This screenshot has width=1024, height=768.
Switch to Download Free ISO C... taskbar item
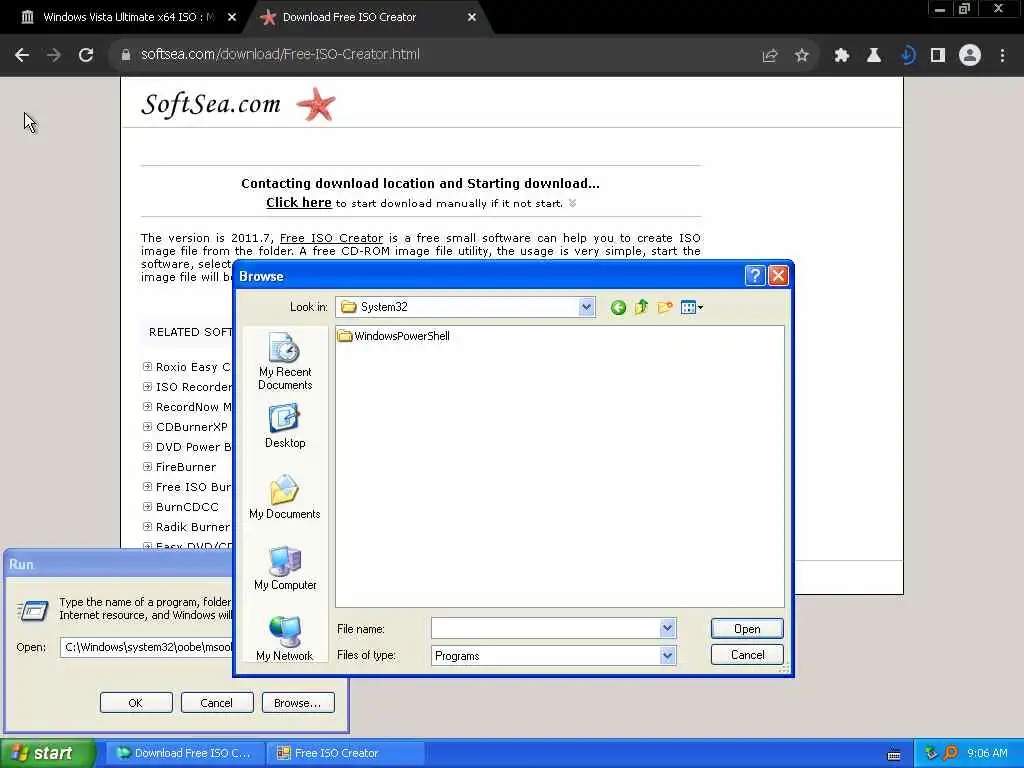[x=184, y=753]
